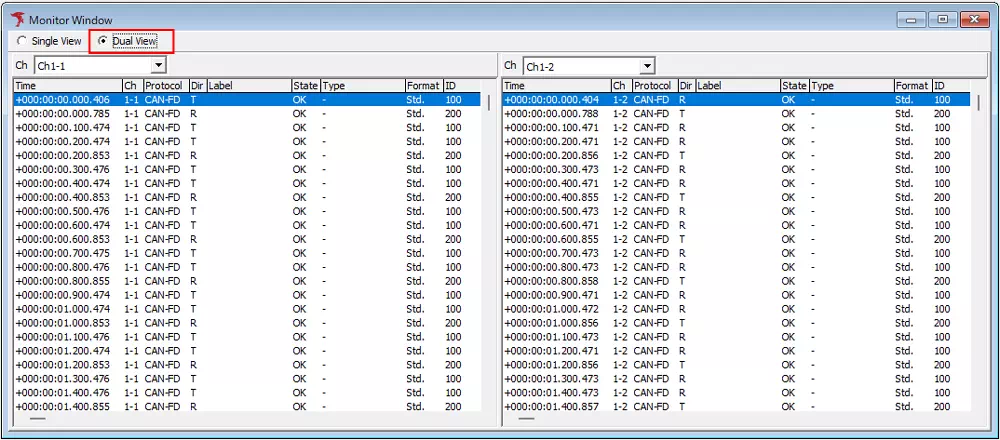Select the Dual View radio button
Viewport: 1000px width, 440px height.
click(103, 41)
